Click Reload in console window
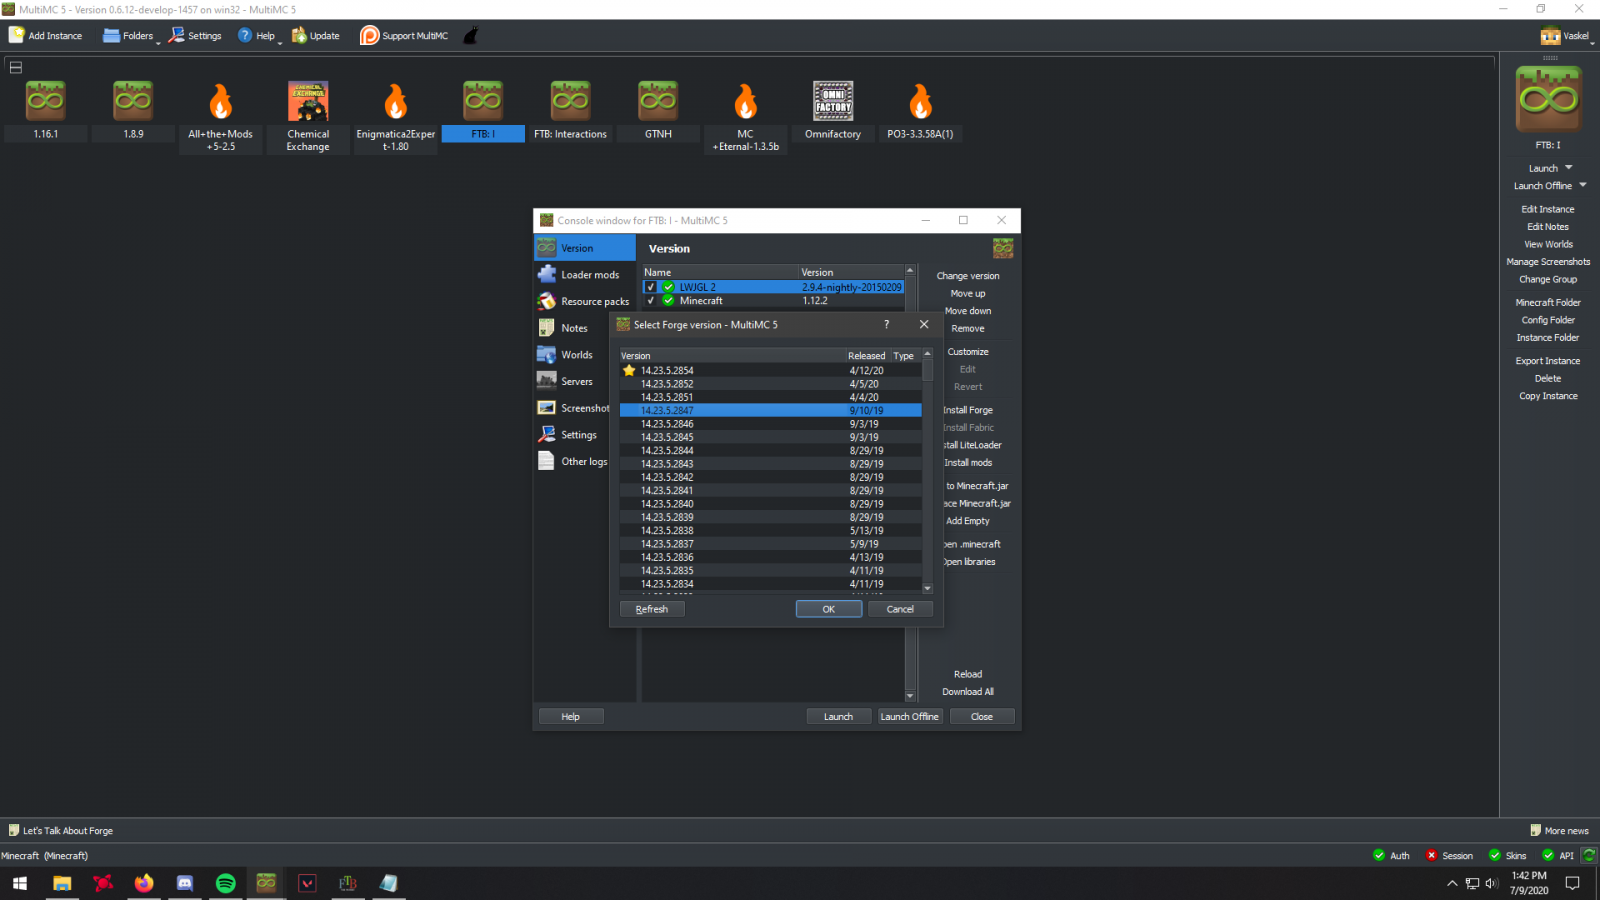 pos(968,674)
